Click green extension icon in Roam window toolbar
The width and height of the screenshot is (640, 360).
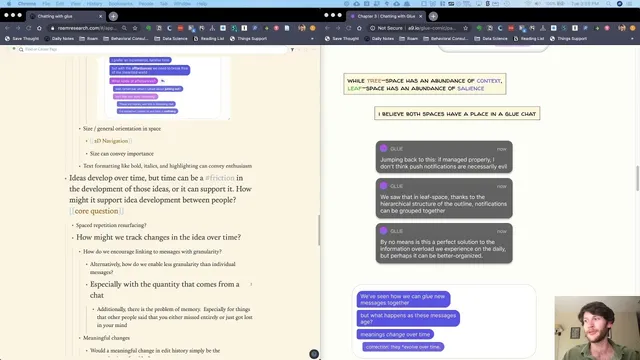click(x=148, y=28)
